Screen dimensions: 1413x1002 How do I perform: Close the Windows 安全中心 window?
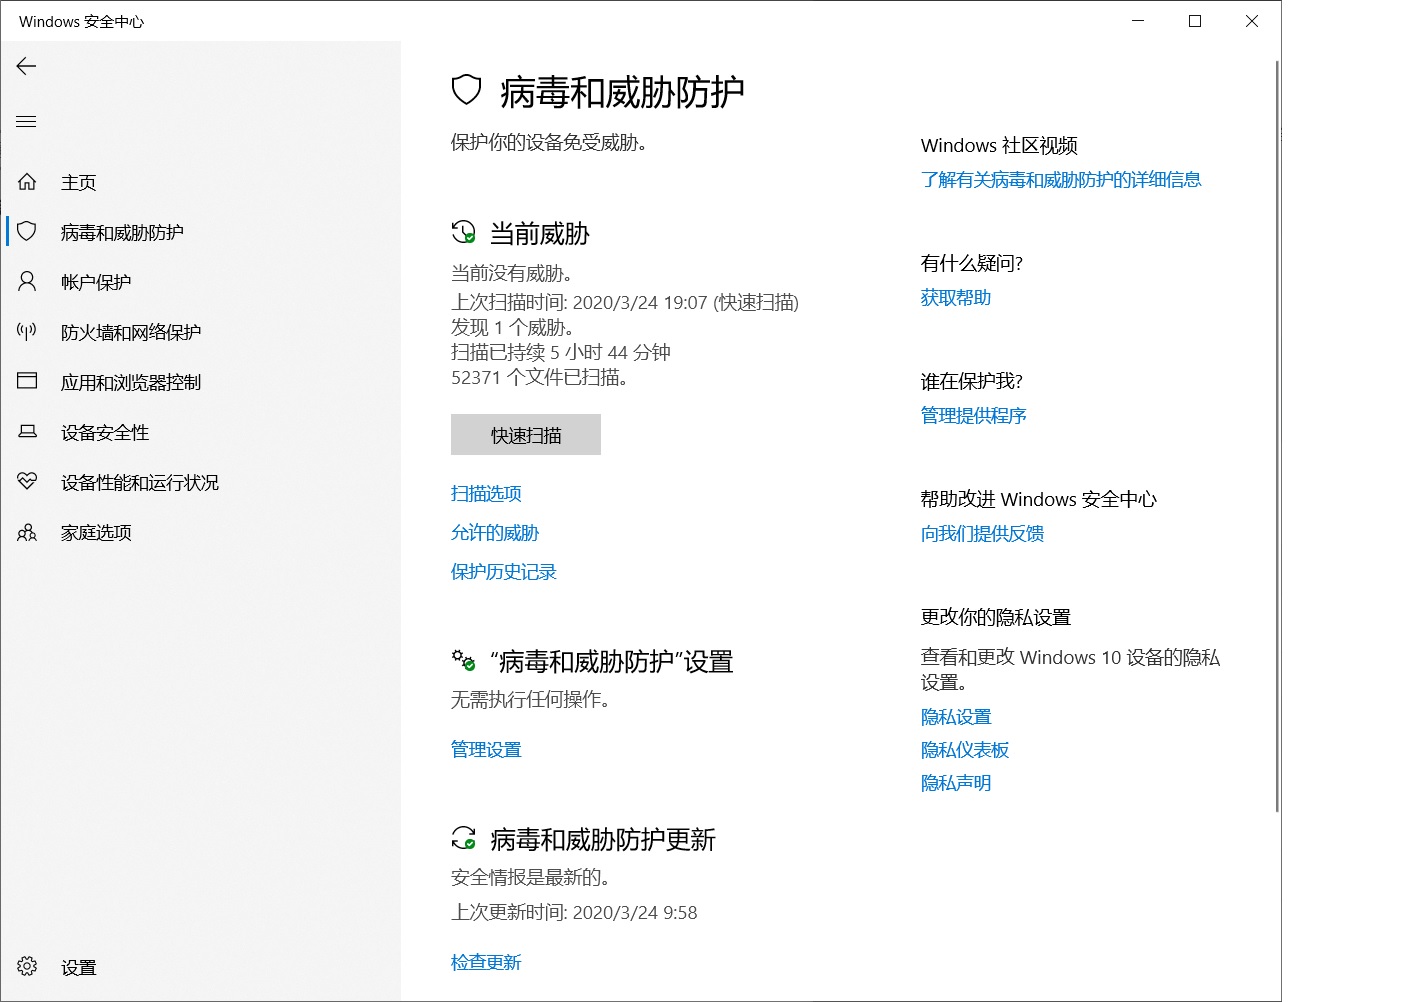click(x=1252, y=21)
